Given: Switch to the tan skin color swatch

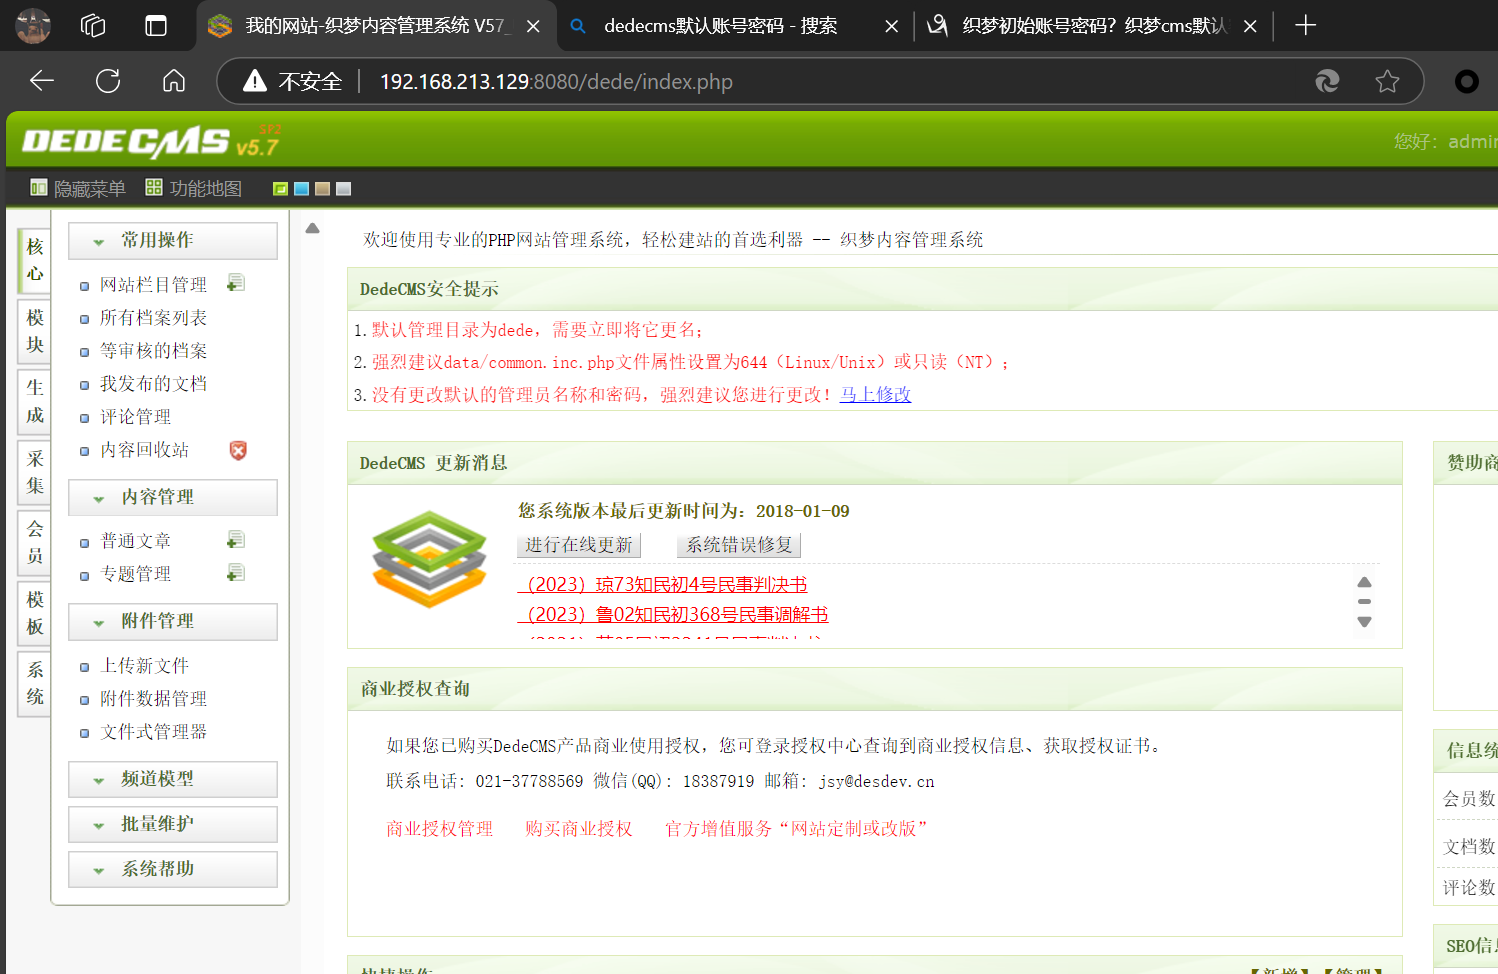Looking at the screenshot, I should point(322,189).
